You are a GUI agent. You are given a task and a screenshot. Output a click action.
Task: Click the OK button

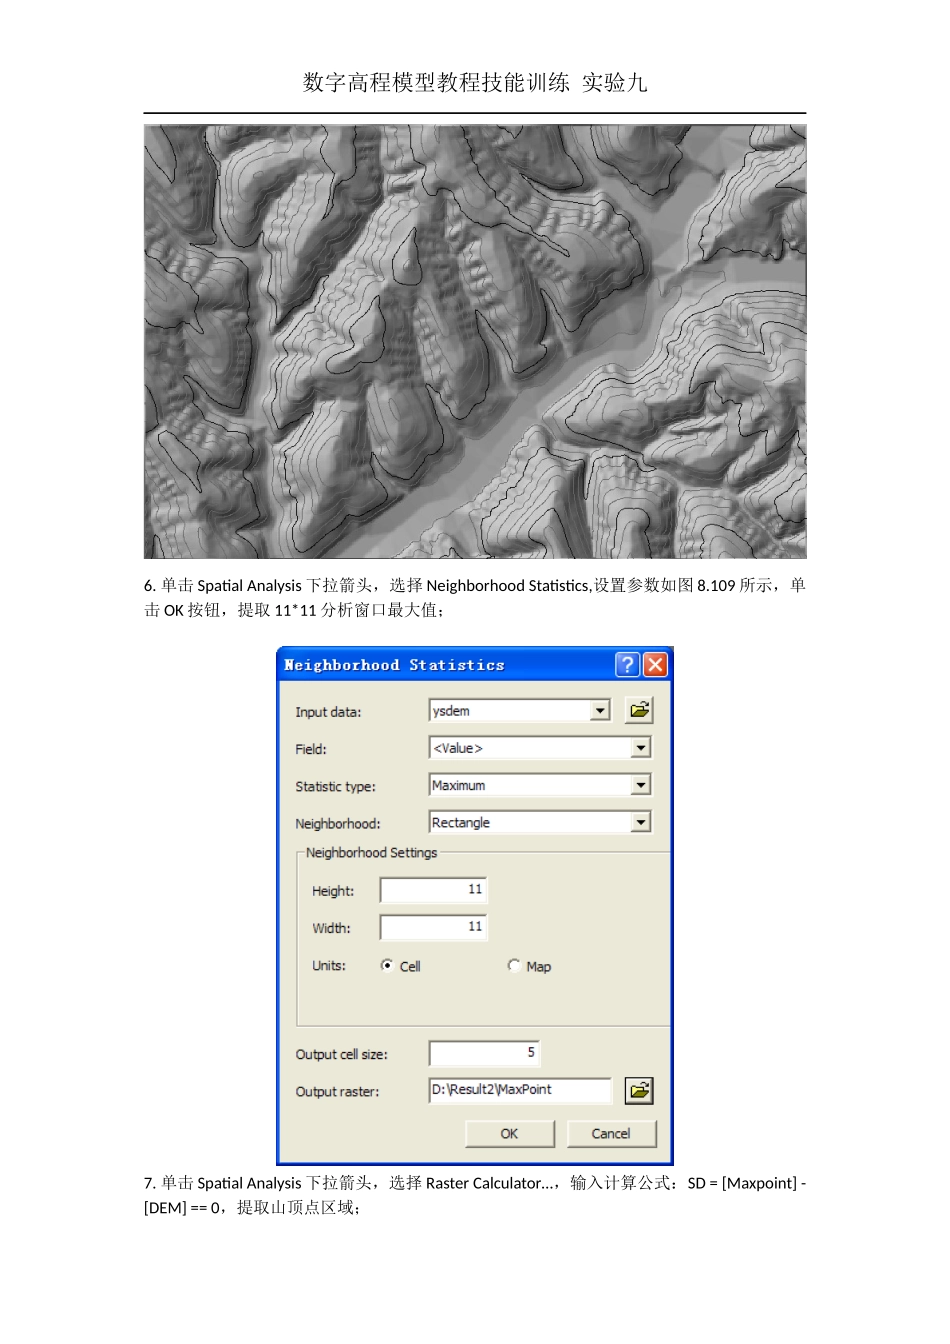click(x=510, y=1134)
